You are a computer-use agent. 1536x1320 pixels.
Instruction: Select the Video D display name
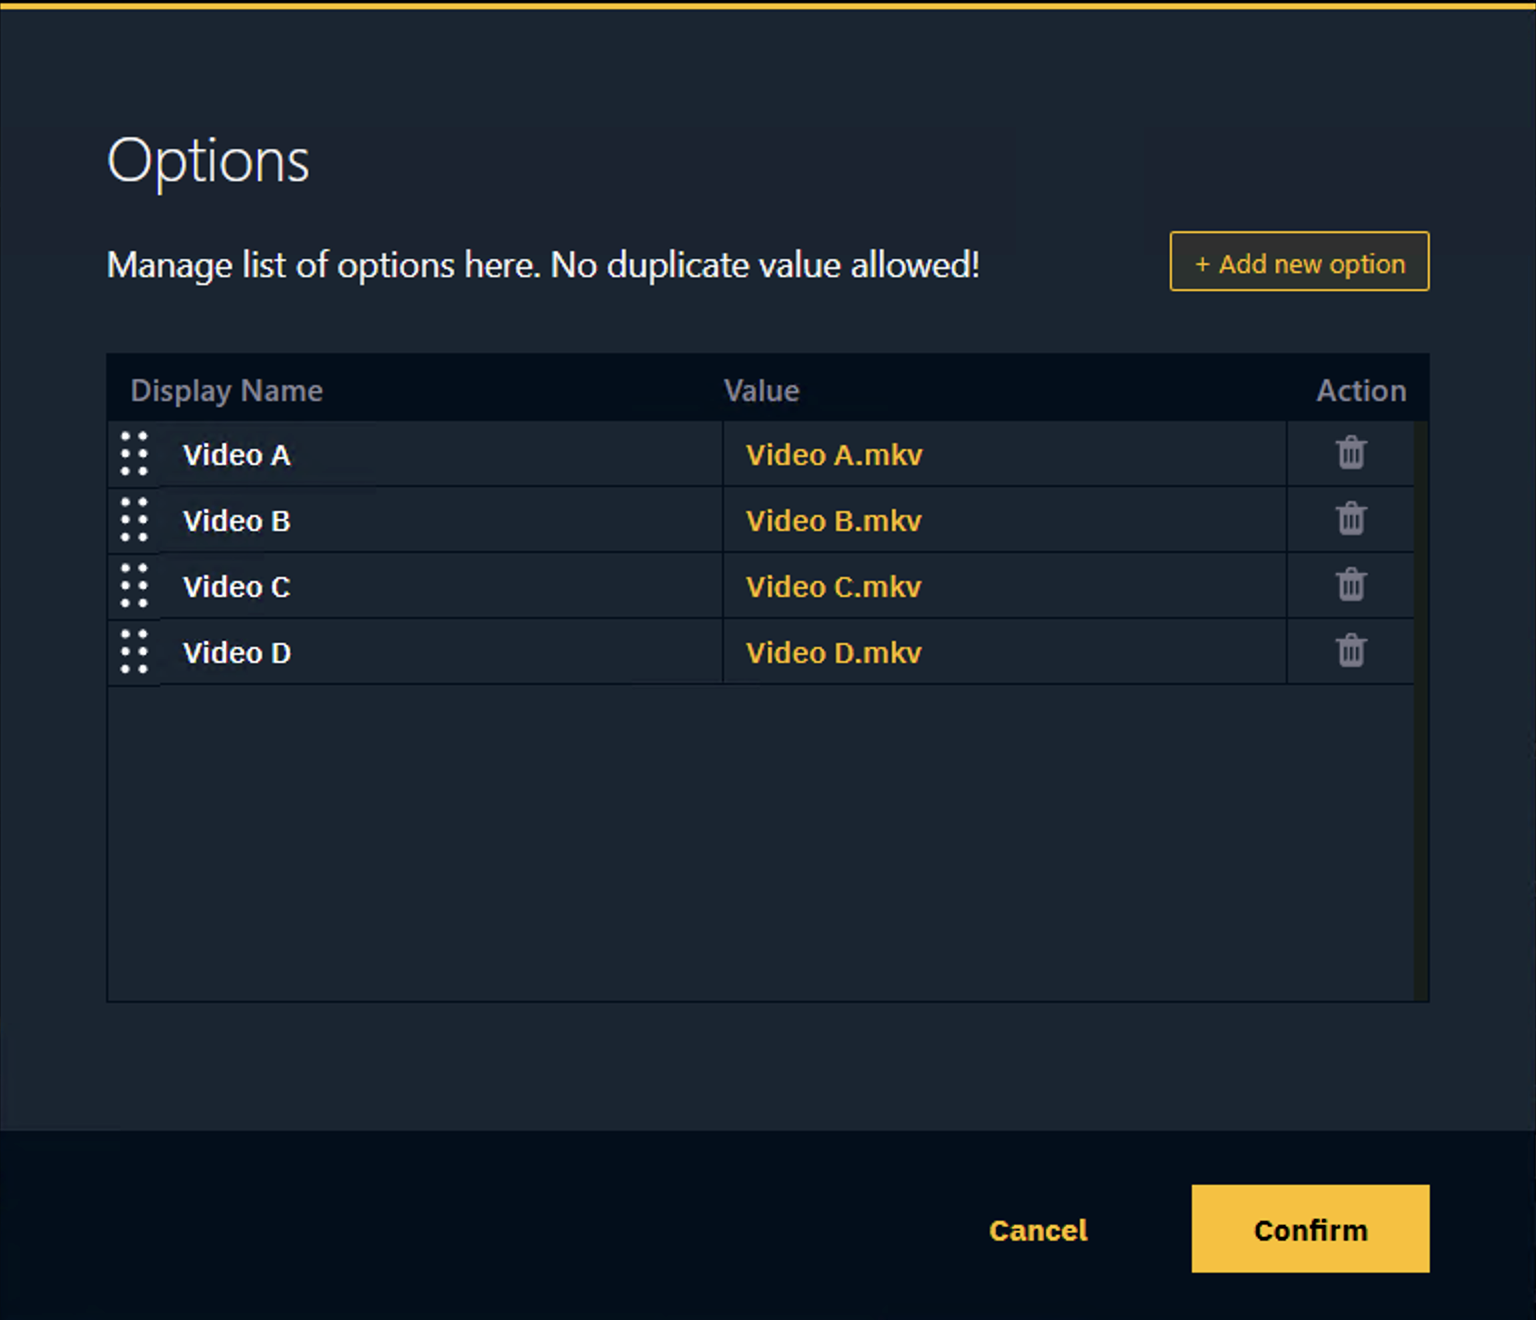tap(440, 653)
